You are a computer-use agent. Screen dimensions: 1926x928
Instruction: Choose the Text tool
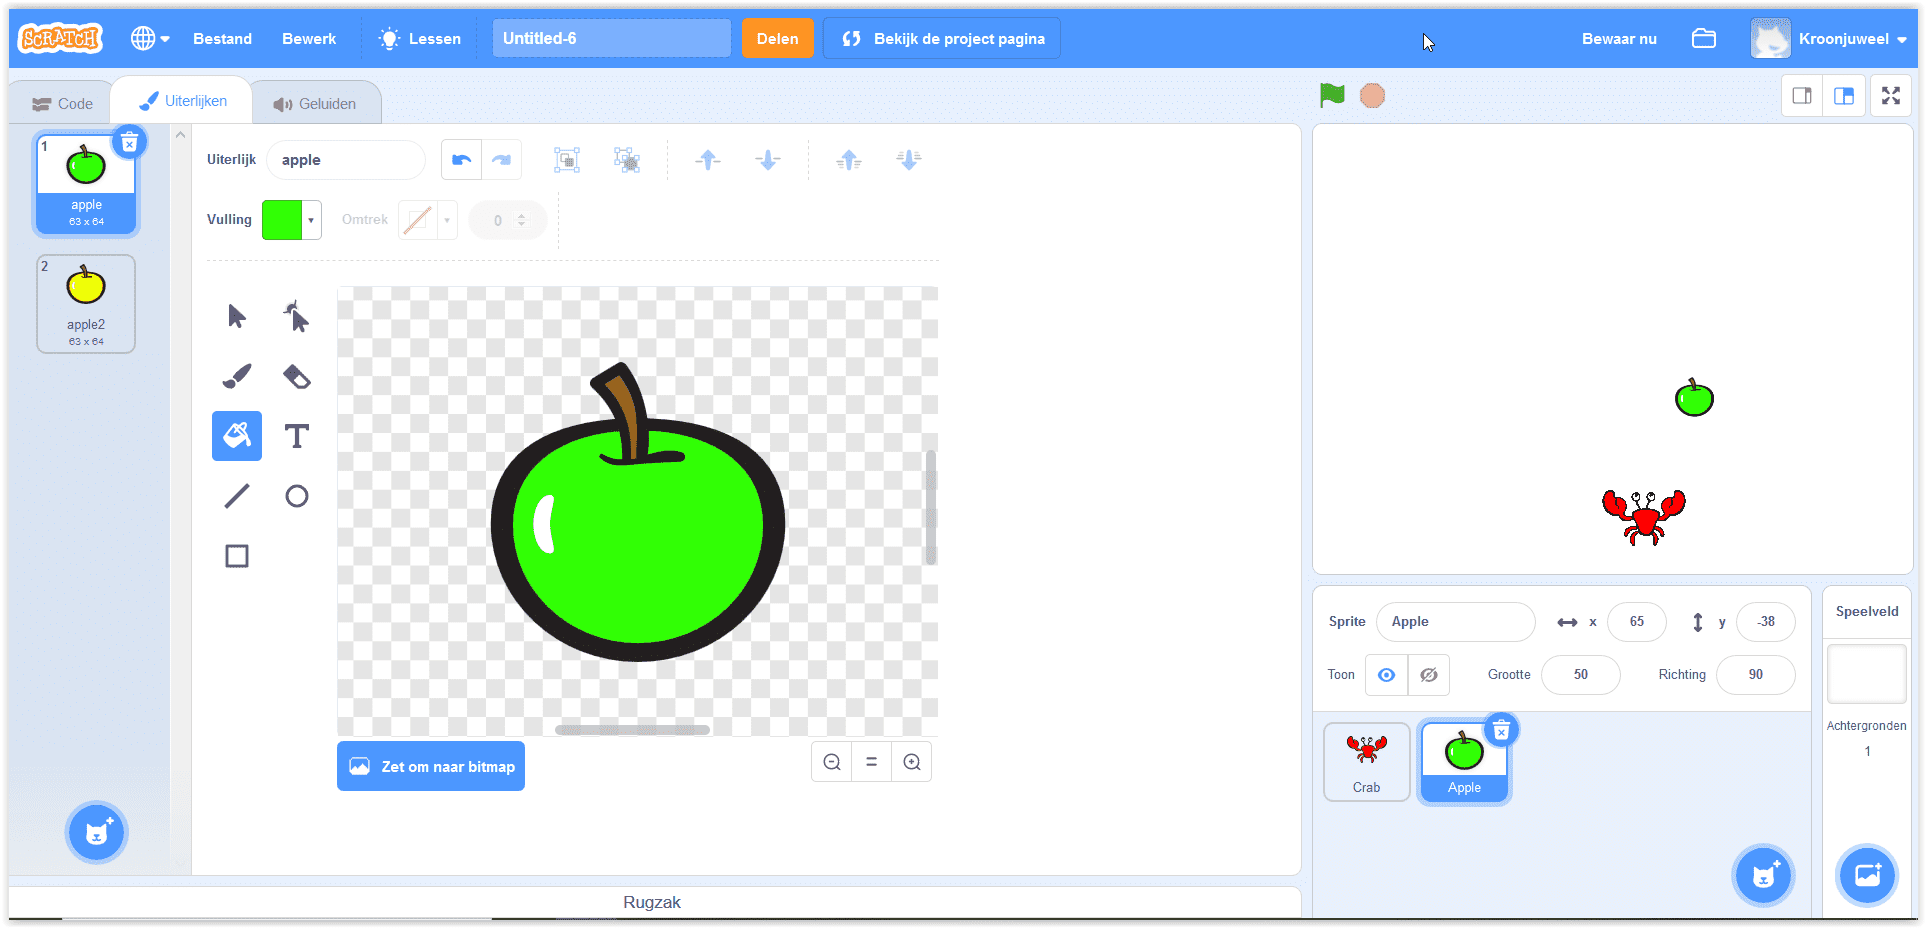click(x=296, y=436)
